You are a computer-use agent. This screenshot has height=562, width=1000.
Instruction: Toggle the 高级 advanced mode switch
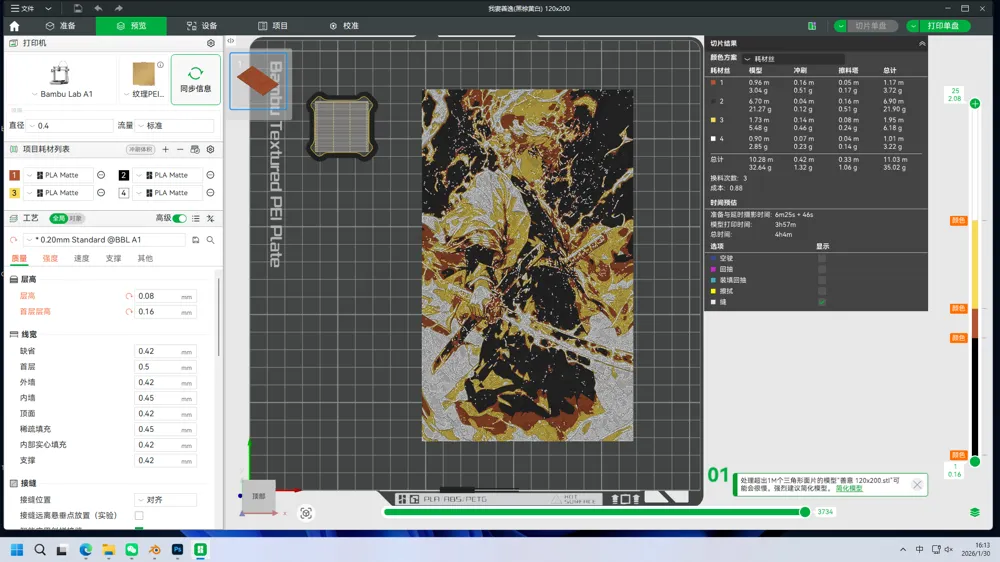(180, 218)
